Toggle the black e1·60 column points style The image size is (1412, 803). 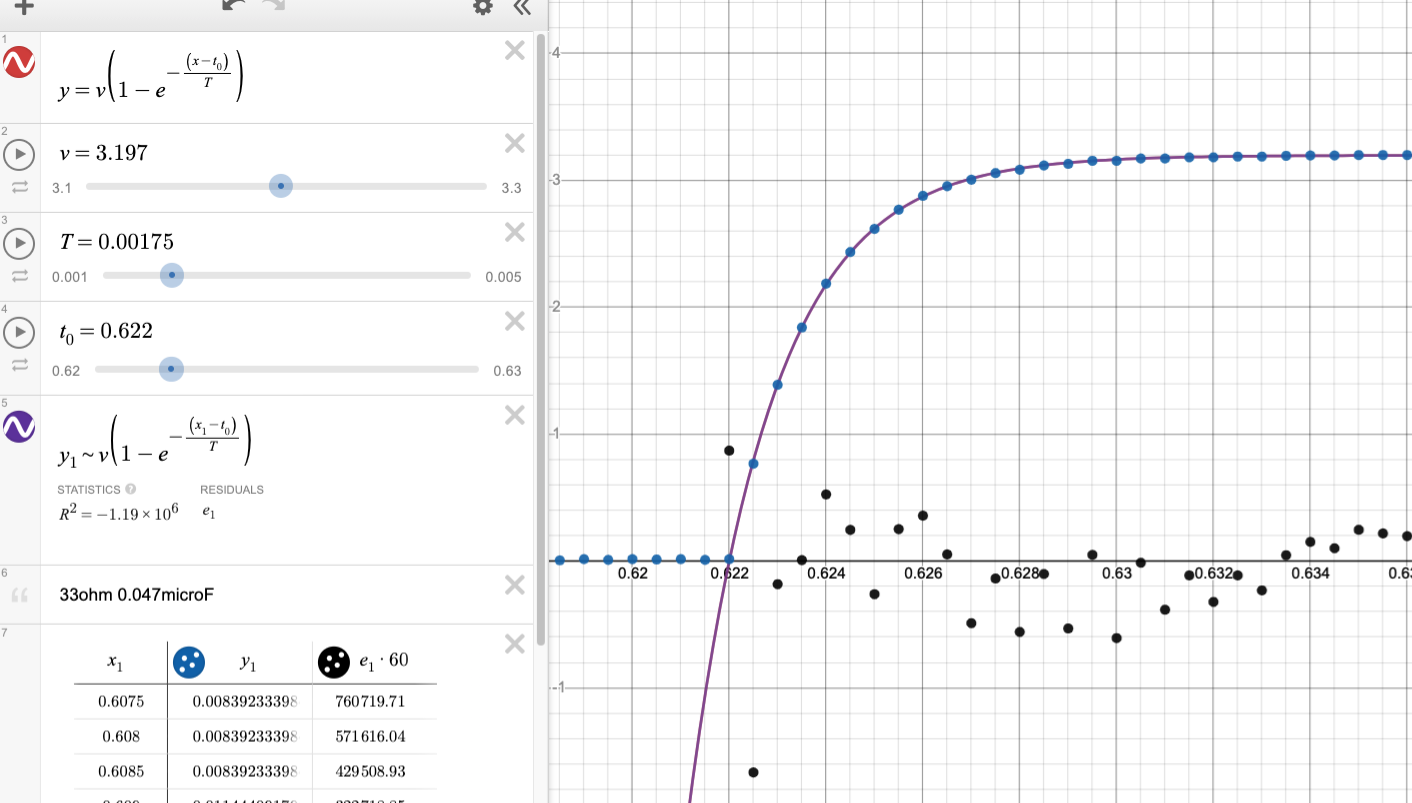tap(334, 661)
